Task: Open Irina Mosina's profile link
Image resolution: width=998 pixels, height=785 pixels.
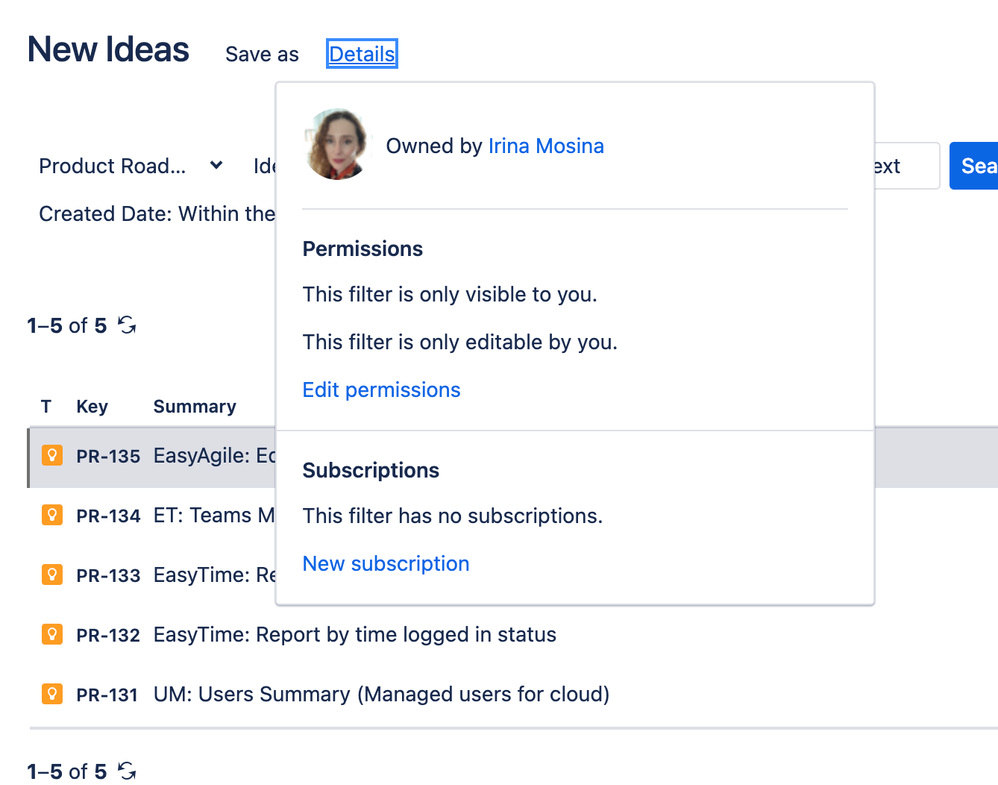Action: [546, 146]
